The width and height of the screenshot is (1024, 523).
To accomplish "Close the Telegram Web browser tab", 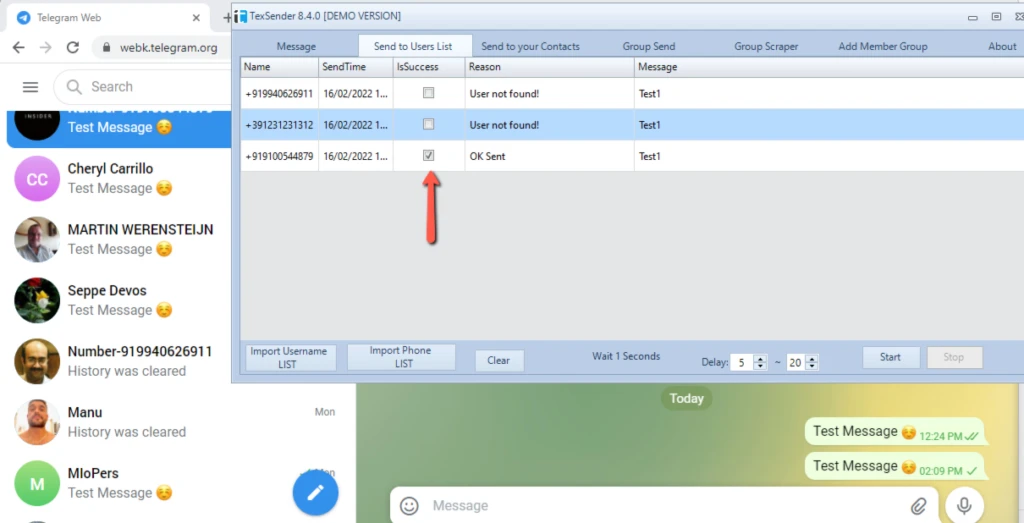I will [196, 18].
